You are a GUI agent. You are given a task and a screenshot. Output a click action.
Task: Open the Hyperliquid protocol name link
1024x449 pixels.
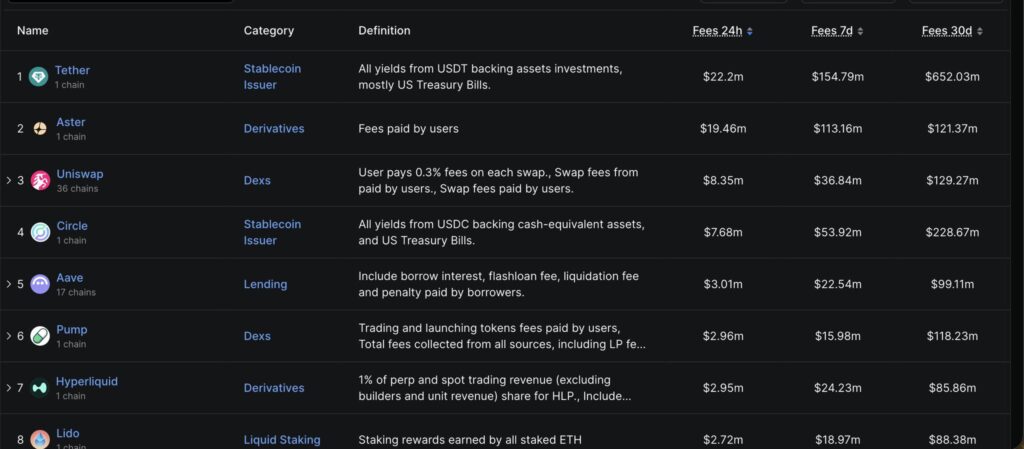click(87, 381)
